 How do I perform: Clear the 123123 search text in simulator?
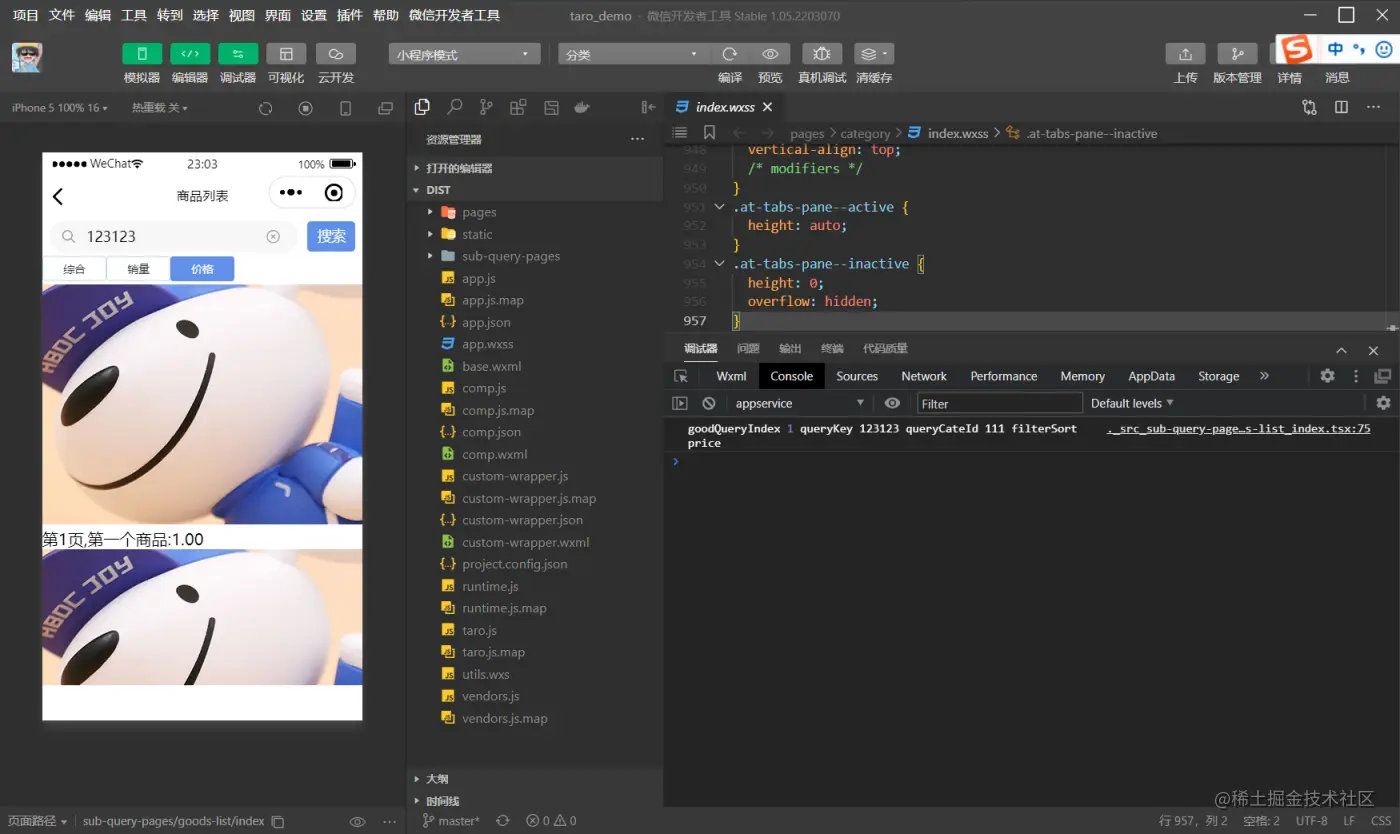click(x=273, y=236)
